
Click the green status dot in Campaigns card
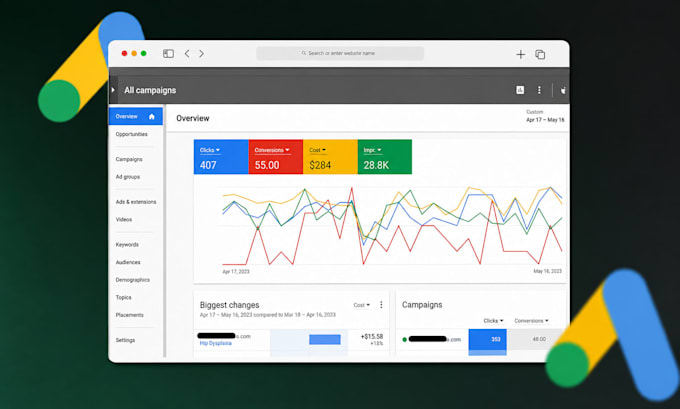405,340
